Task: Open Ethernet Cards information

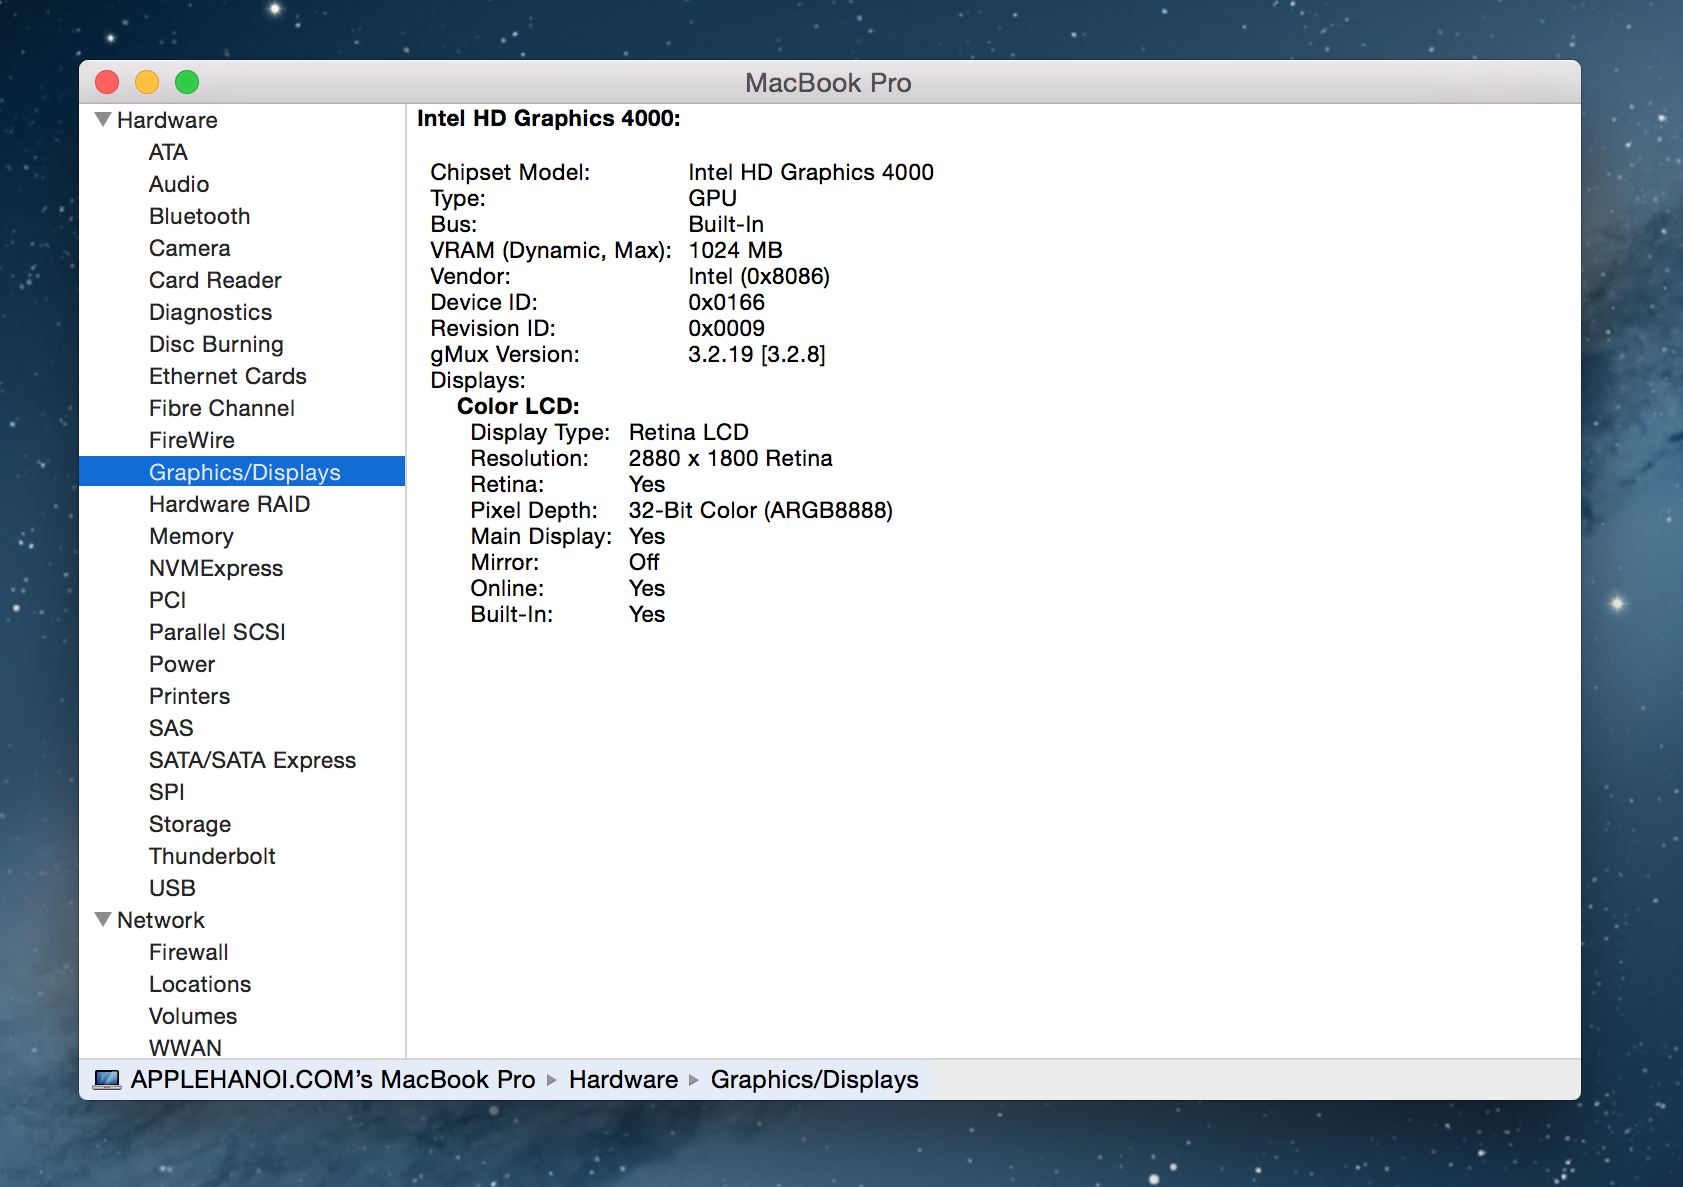Action: pos(227,375)
